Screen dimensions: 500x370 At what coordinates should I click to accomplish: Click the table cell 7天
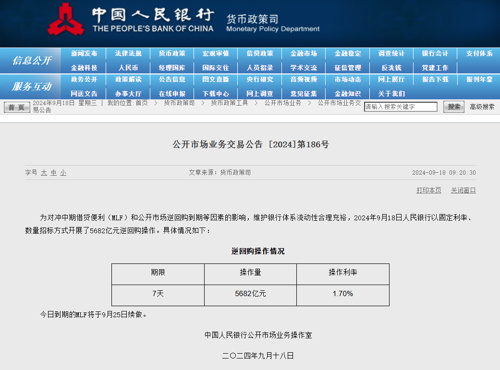pos(158,294)
